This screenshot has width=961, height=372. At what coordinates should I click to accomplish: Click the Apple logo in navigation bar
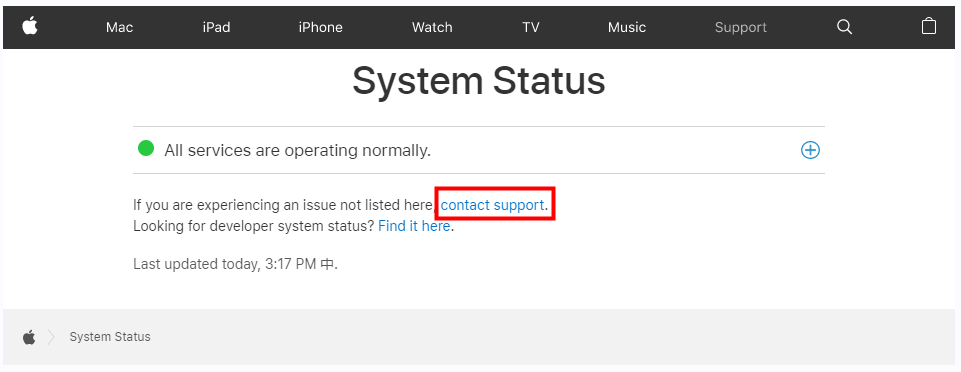pos(30,26)
